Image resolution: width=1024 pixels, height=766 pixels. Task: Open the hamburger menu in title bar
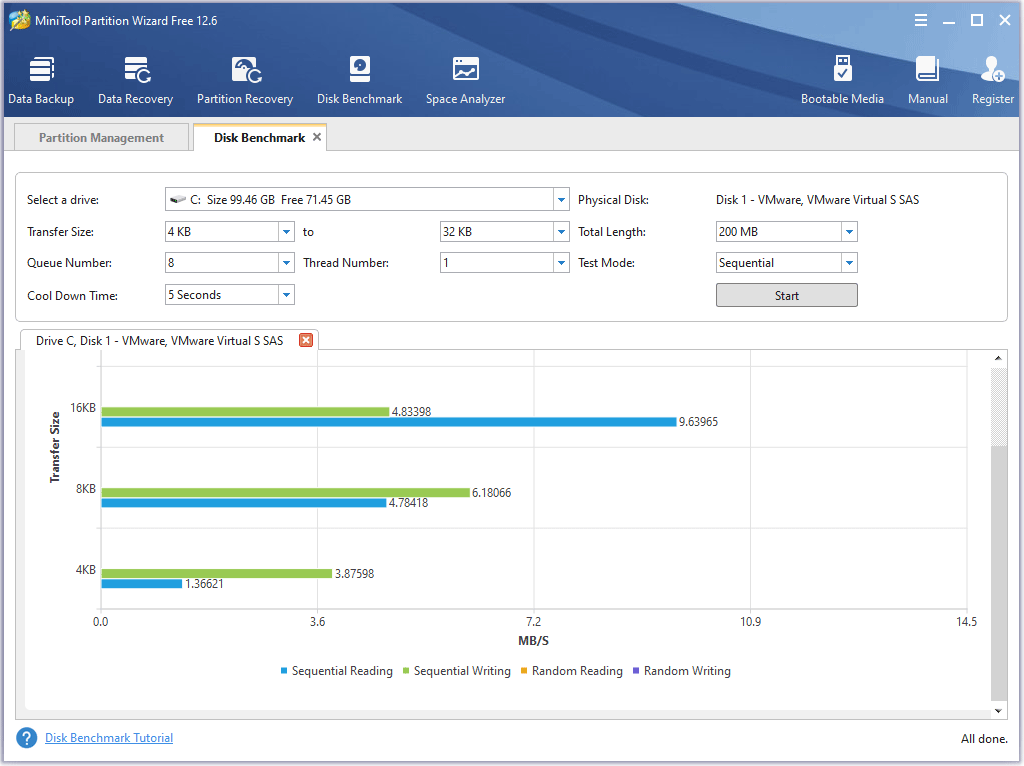pyautogui.click(x=921, y=20)
